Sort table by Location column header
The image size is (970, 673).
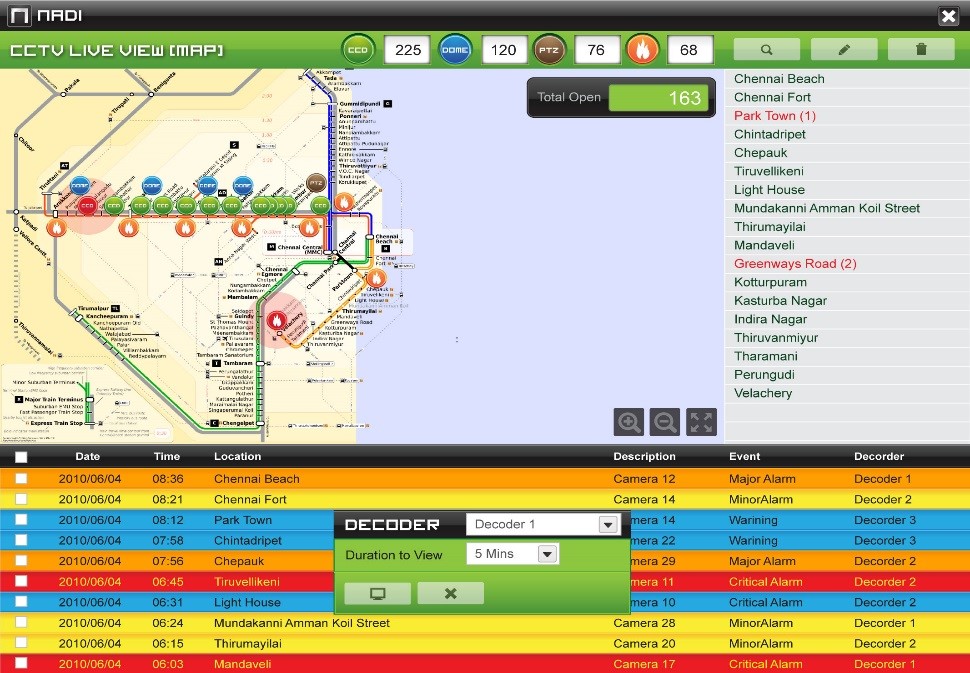(238, 457)
